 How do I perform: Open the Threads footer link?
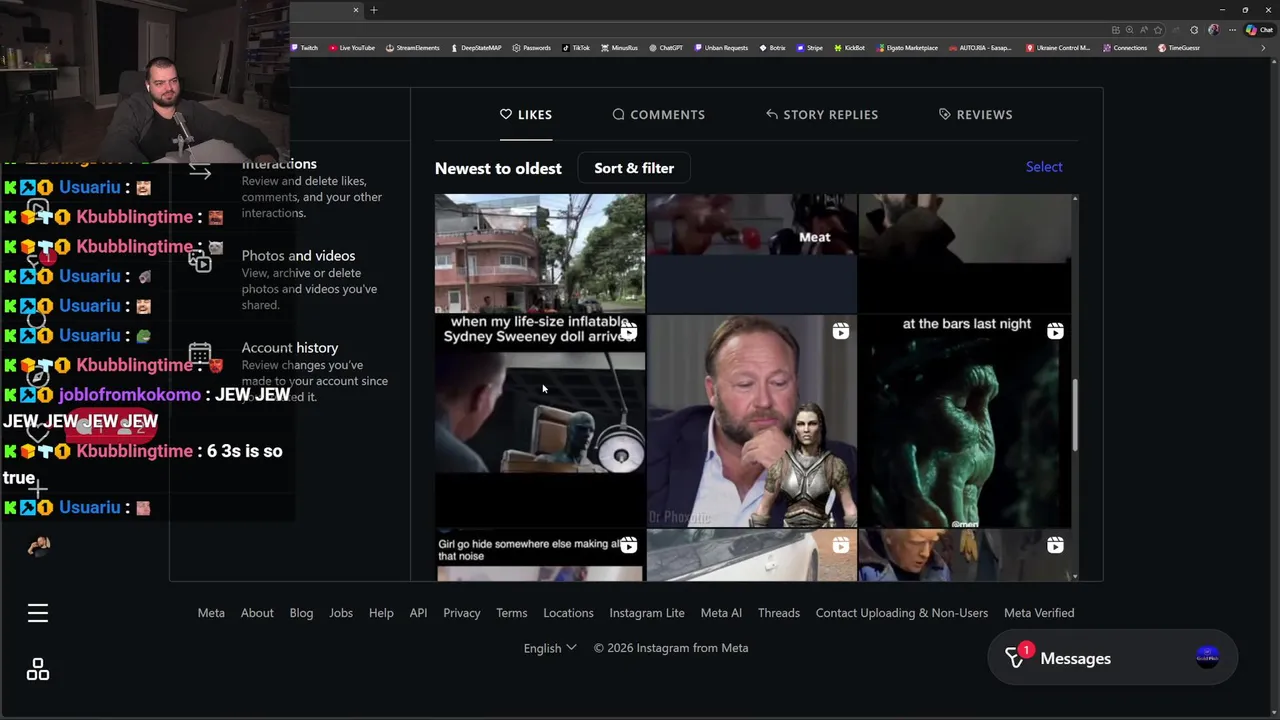point(779,613)
